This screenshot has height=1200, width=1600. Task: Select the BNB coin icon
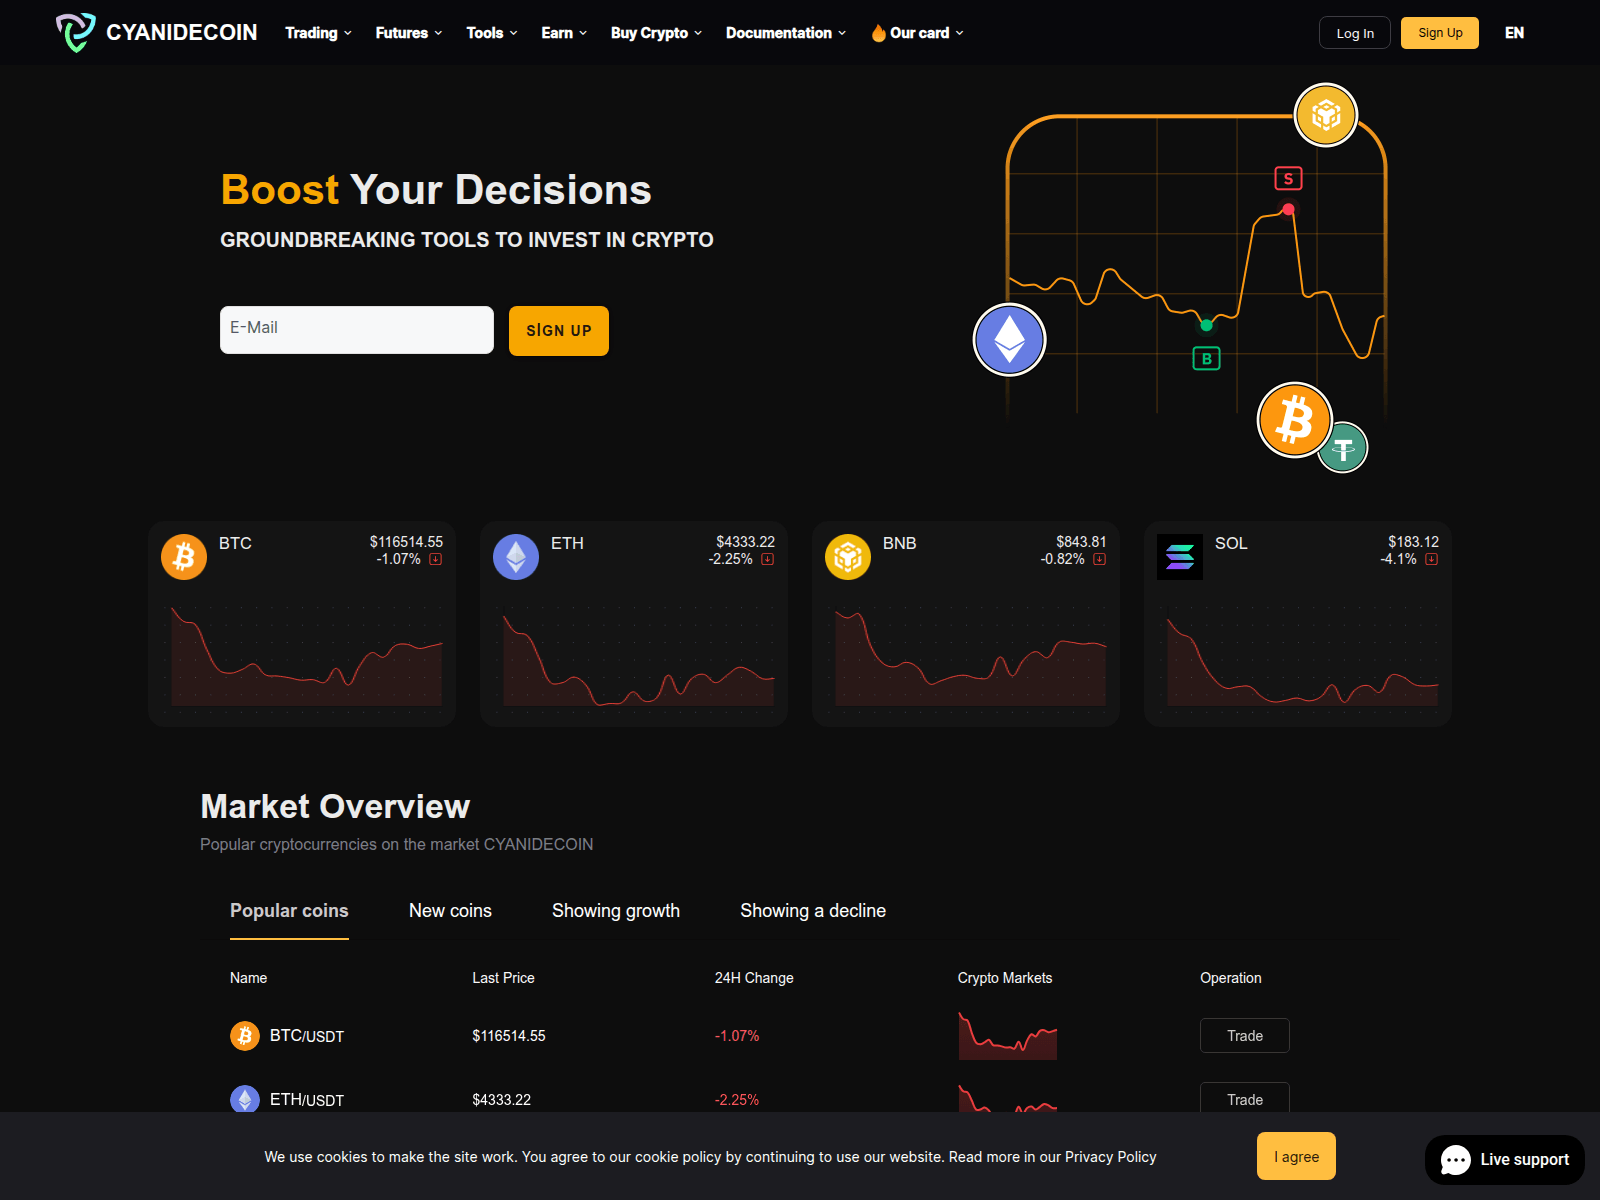[x=847, y=557]
